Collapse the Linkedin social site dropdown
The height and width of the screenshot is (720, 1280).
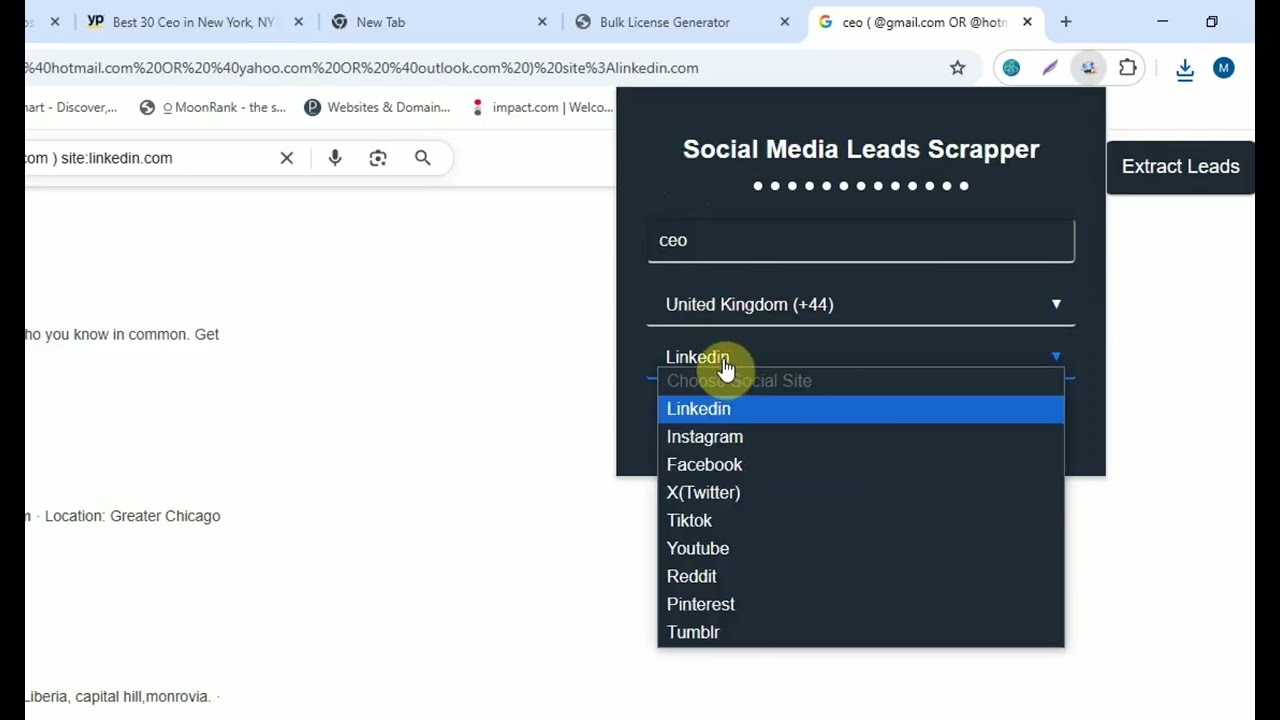click(861, 357)
